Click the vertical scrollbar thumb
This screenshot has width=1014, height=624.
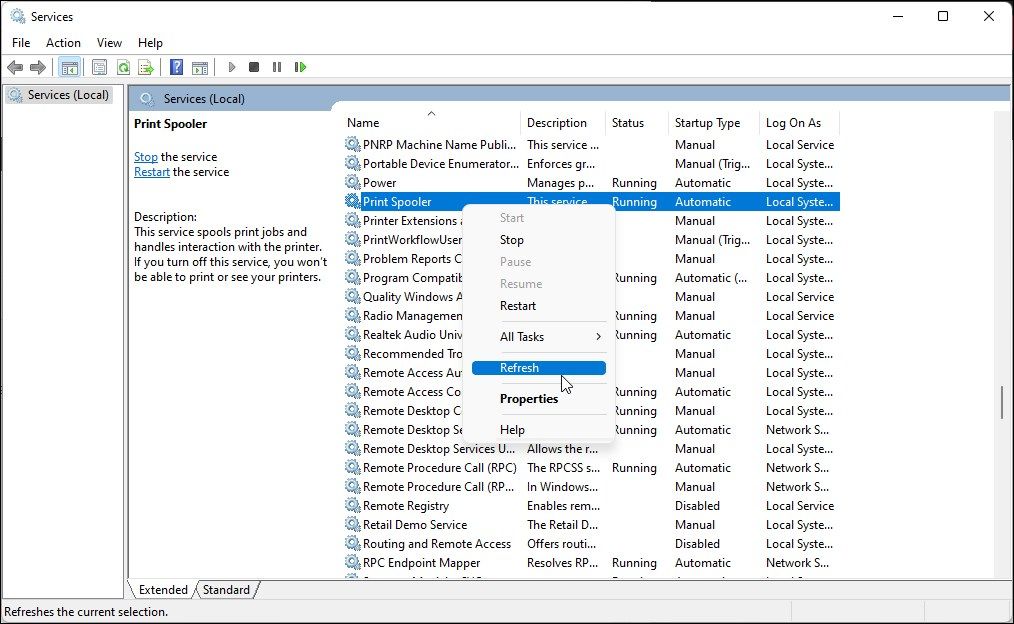tap(1001, 402)
